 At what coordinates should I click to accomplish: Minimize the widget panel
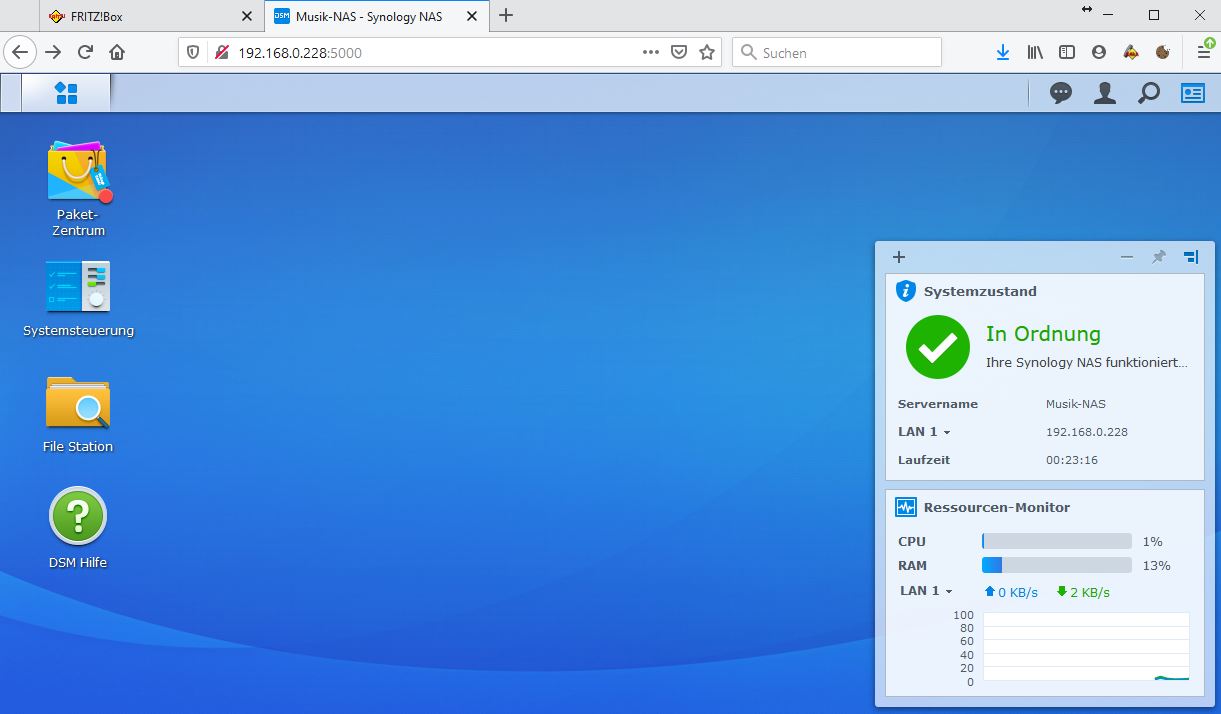[x=1127, y=257]
